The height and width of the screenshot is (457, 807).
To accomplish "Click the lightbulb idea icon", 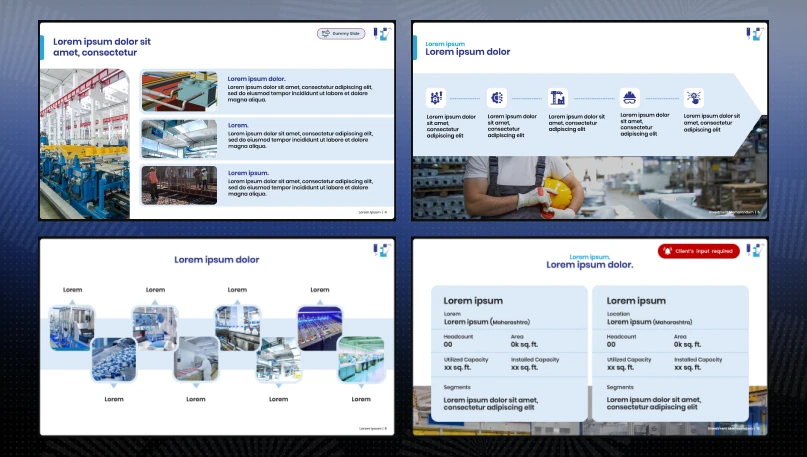I will pos(694,97).
